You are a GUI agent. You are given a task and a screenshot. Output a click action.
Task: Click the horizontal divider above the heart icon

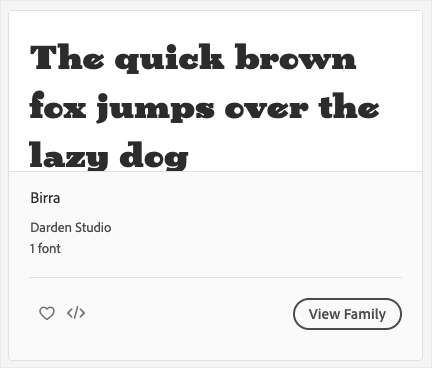coord(215,277)
